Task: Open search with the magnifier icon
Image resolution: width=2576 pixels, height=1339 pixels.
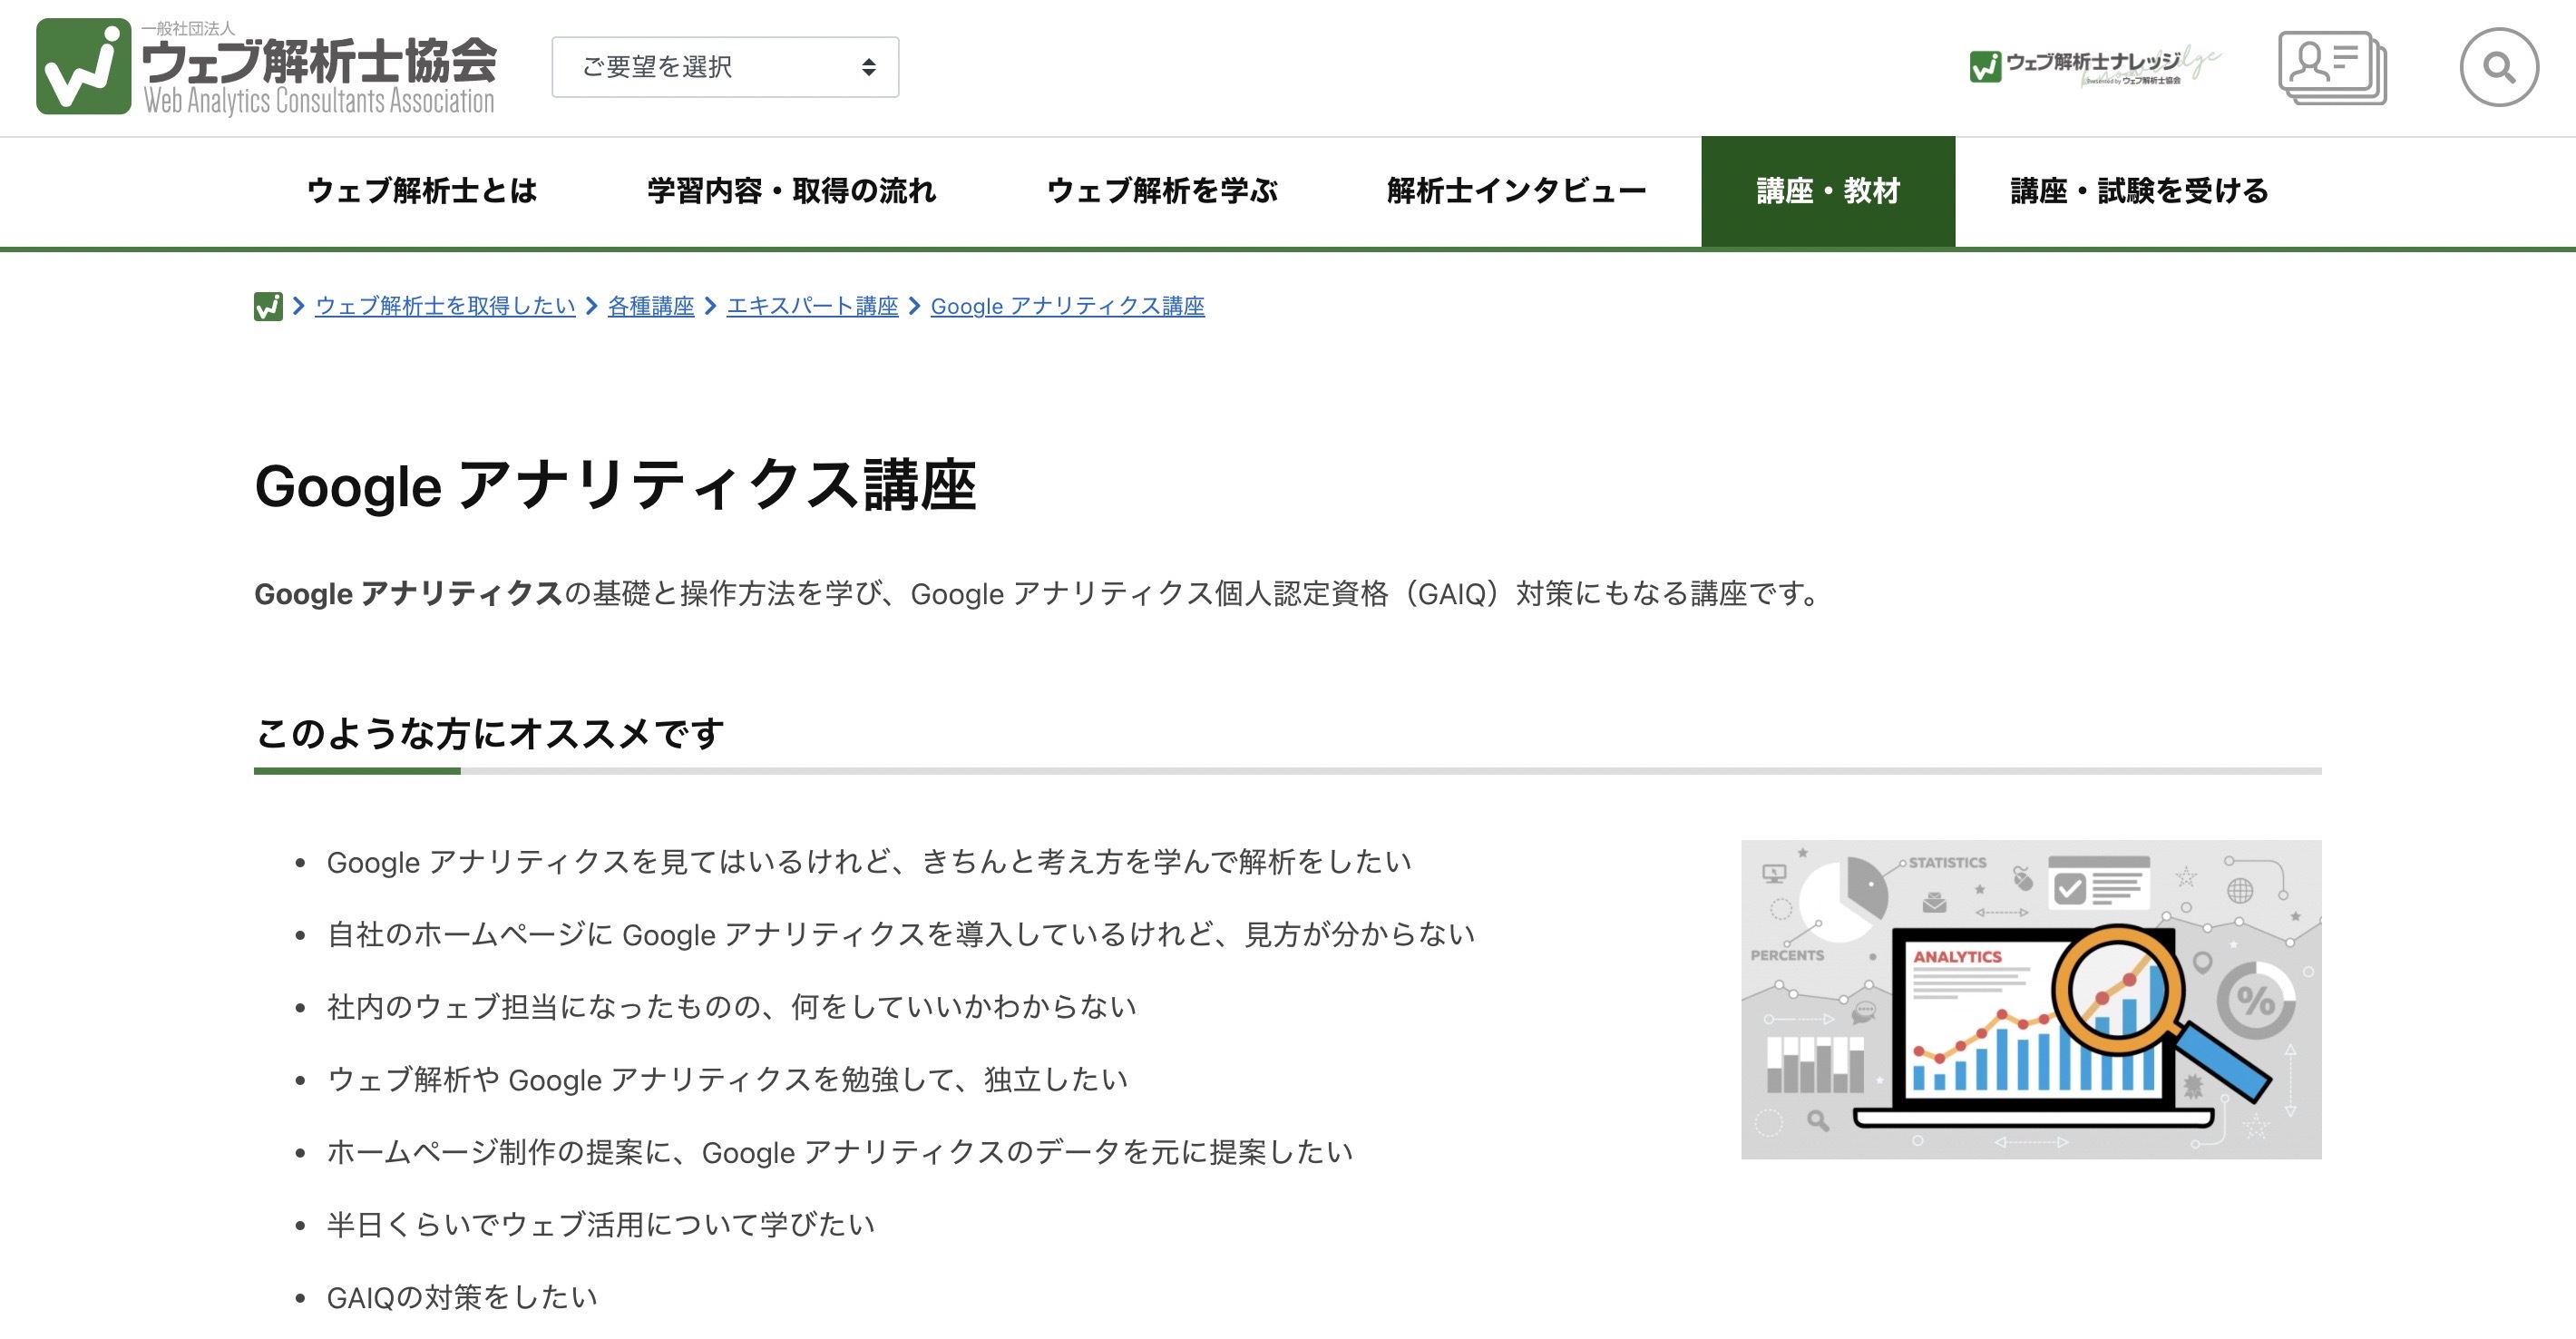Action: click(x=2499, y=67)
